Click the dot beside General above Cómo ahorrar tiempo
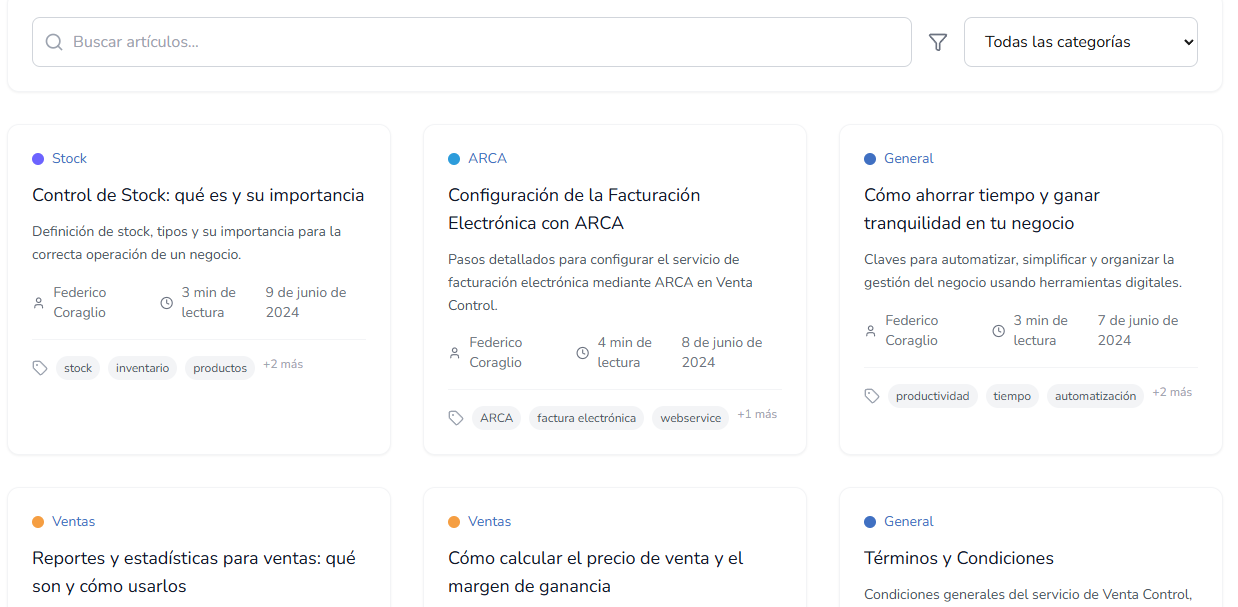The image size is (1238, 607). 870,159
